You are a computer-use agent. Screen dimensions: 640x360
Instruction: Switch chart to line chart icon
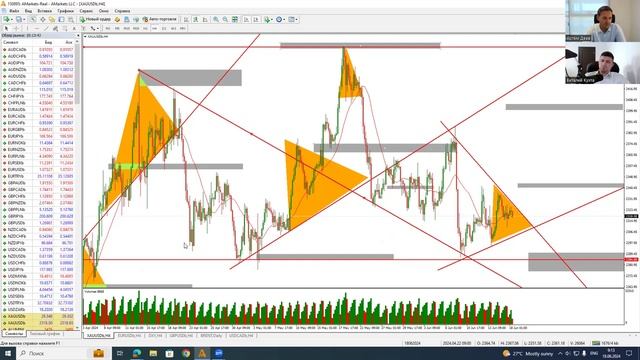(205, 19)
